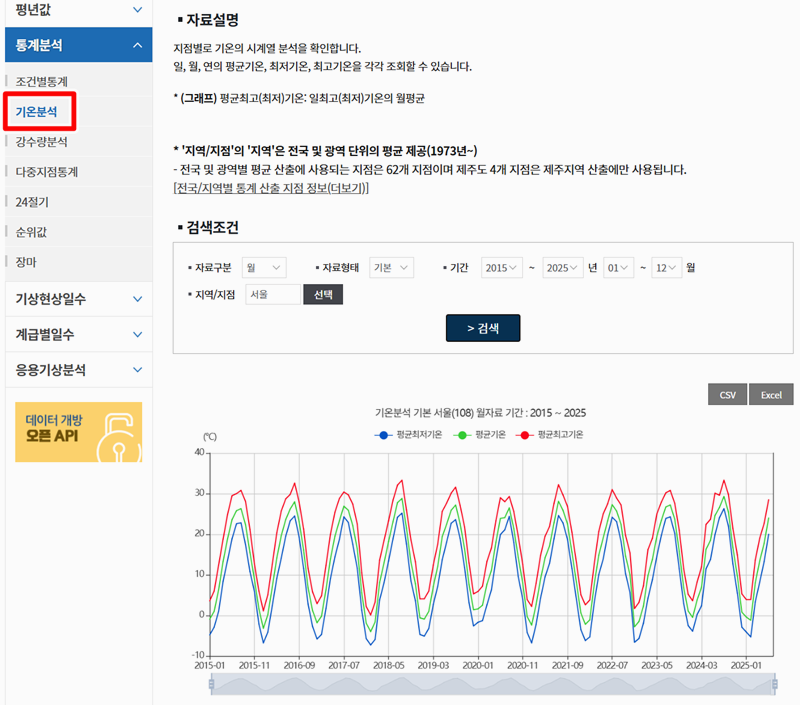Open the start month dropdown 01

pos(618,268)
